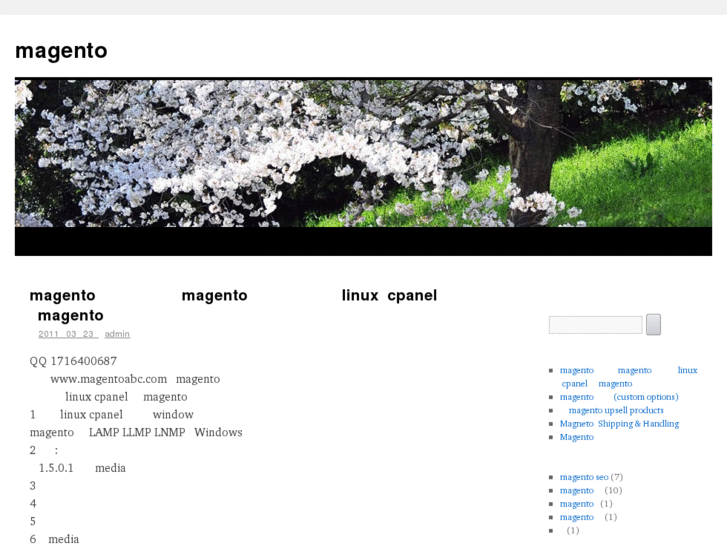Focus the sidebar search input field
Screen dimensions: 727x545
pos(595,325)
